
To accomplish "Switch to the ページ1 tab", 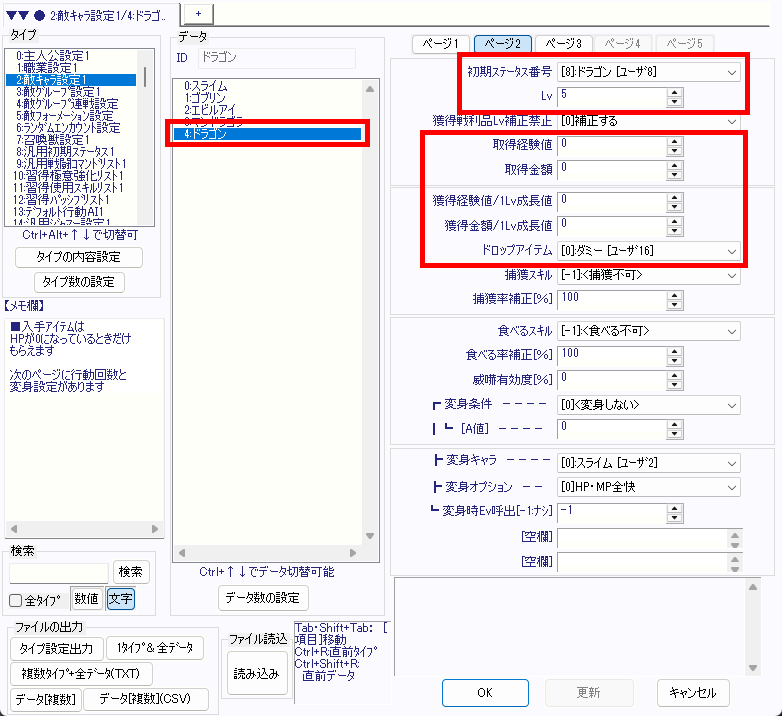I will (441, 44).
